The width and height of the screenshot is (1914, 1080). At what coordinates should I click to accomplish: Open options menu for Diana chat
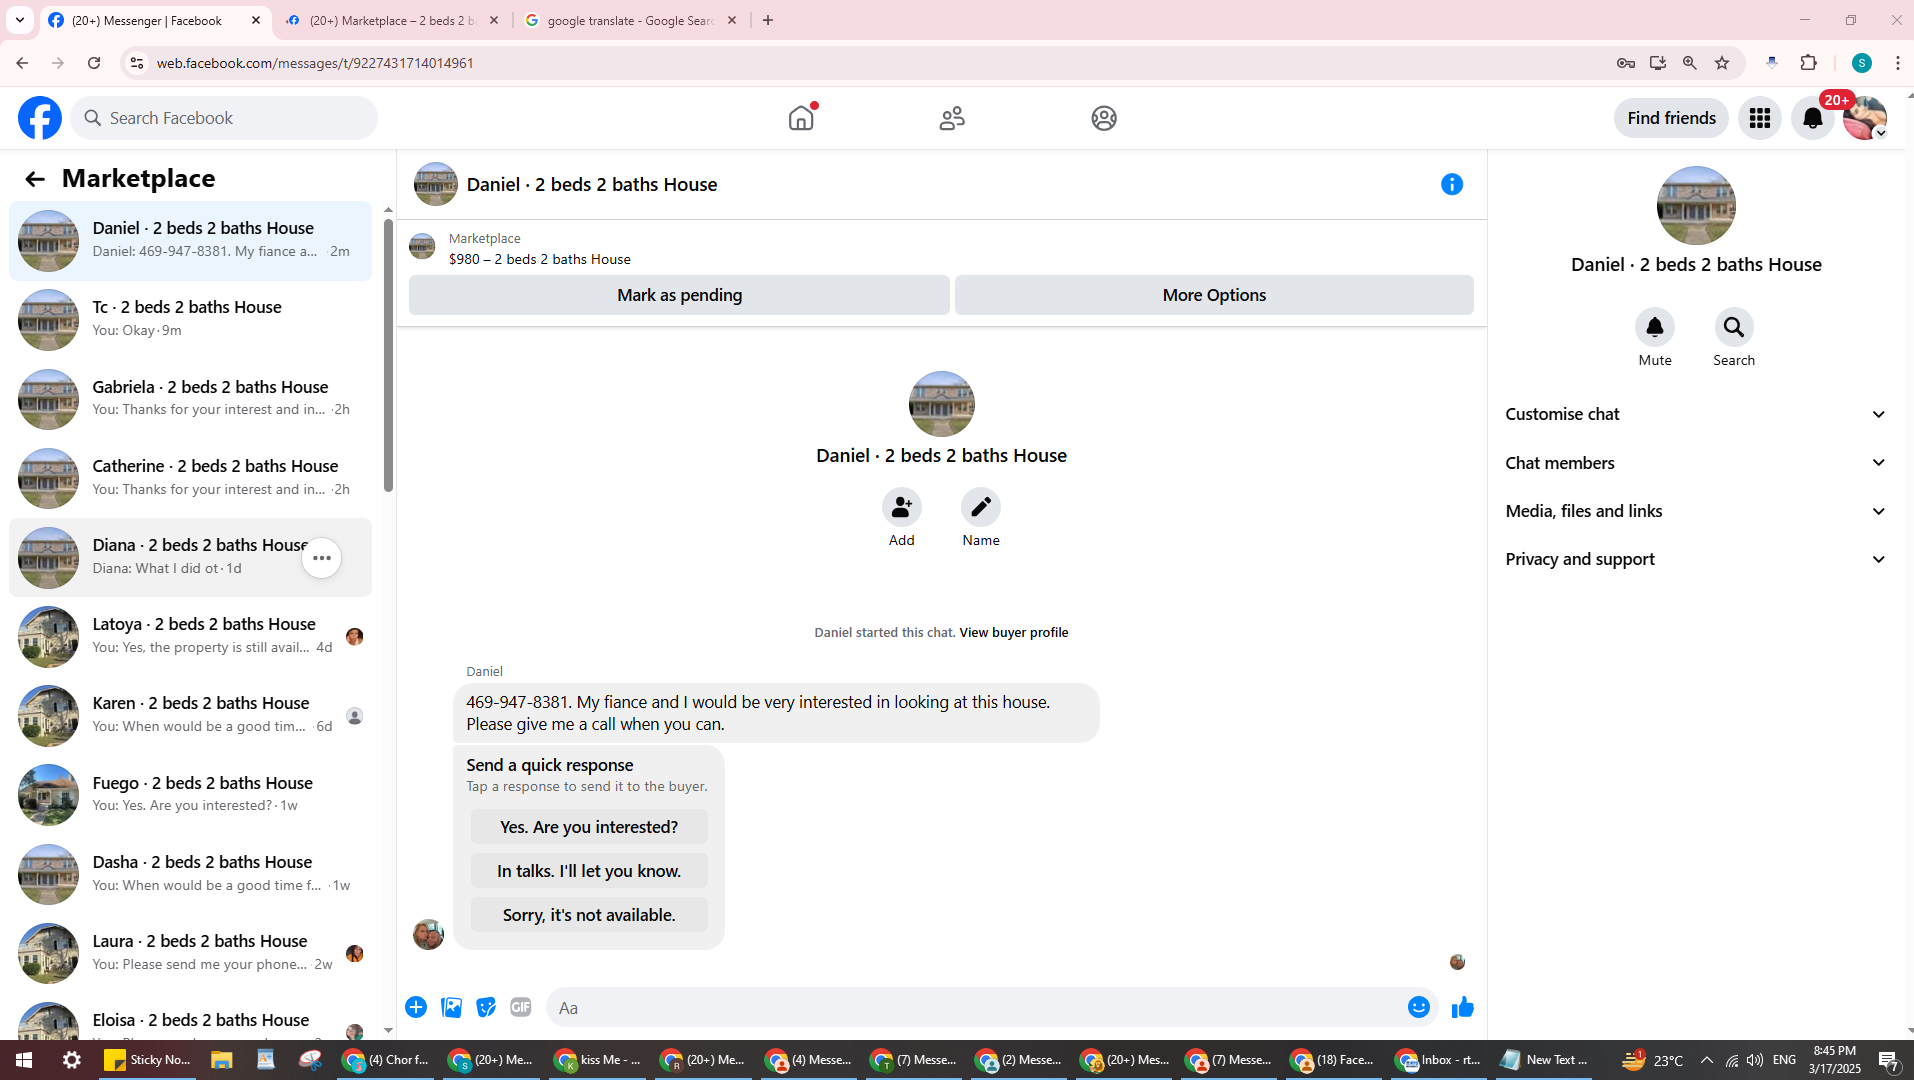pyautogui.click(x=322, y=558)
